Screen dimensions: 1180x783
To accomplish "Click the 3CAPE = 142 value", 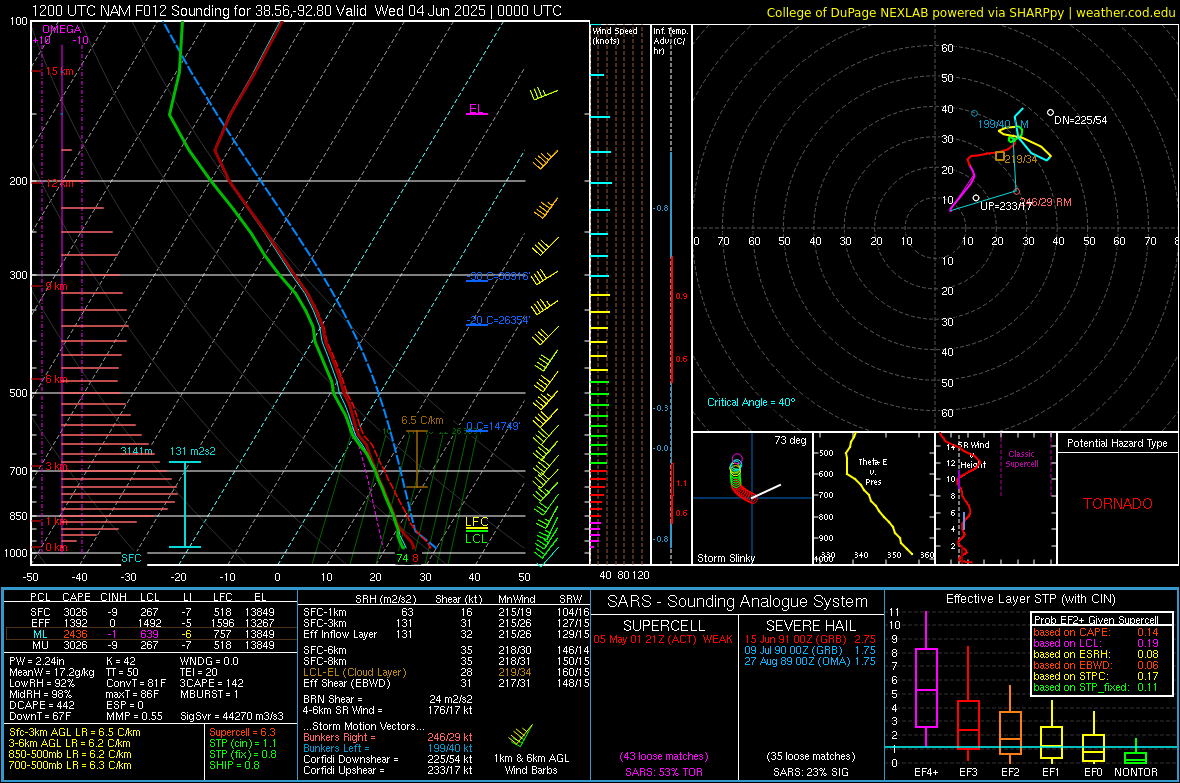I will tap(211, 683).
